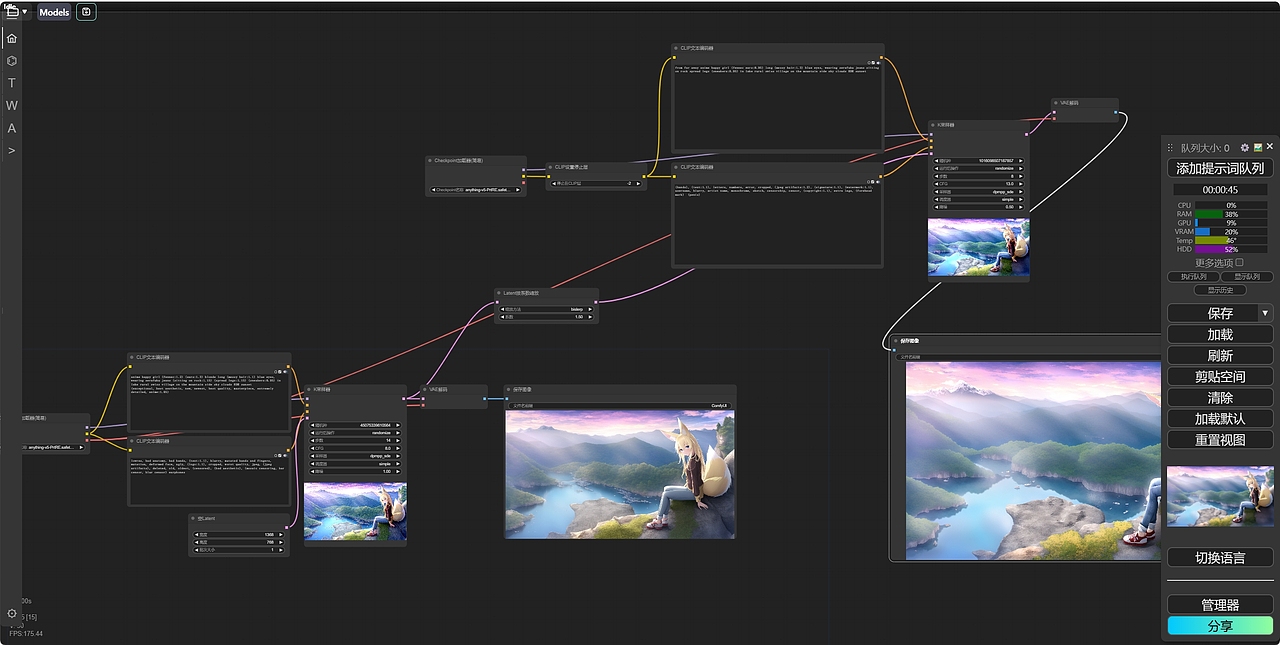This screenshot has width=1280, height=645.
Task: Collapse the 空Latent node via its dot
Action: pyautogui.click(x=193, y=518)
